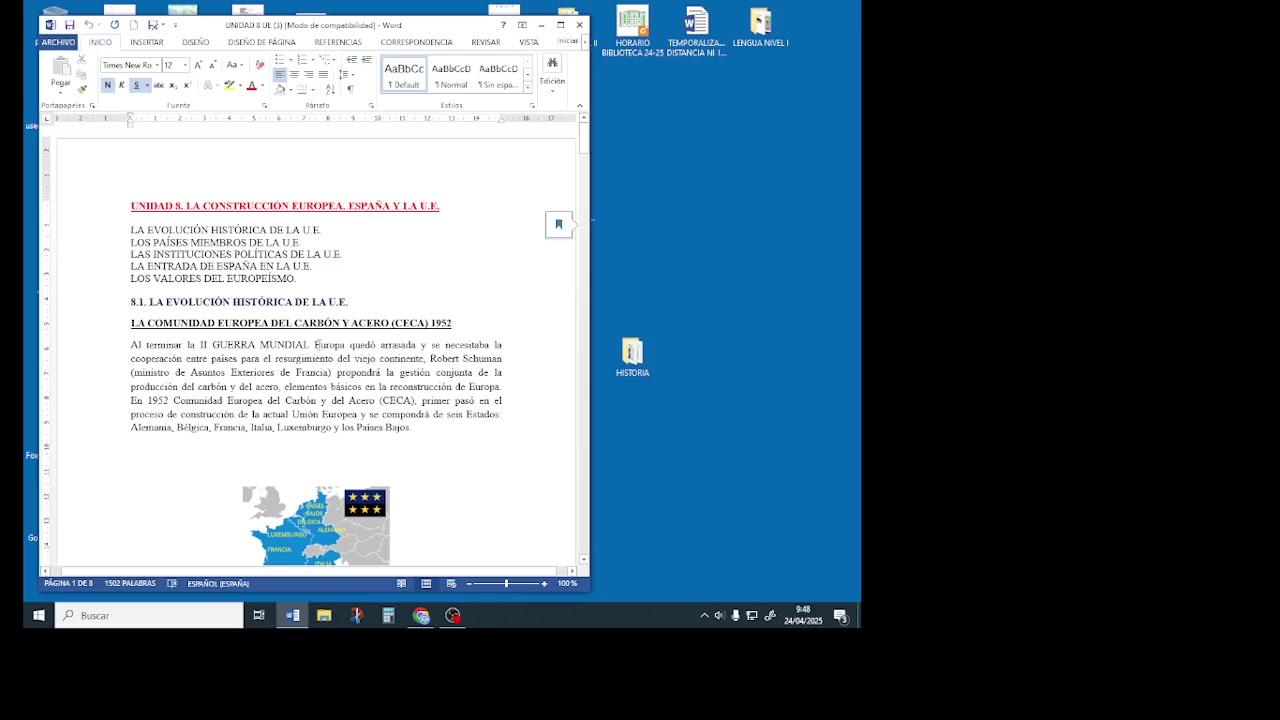Switch to web layout view in status bar
1280x720 pixels.
tap(451, 583)
